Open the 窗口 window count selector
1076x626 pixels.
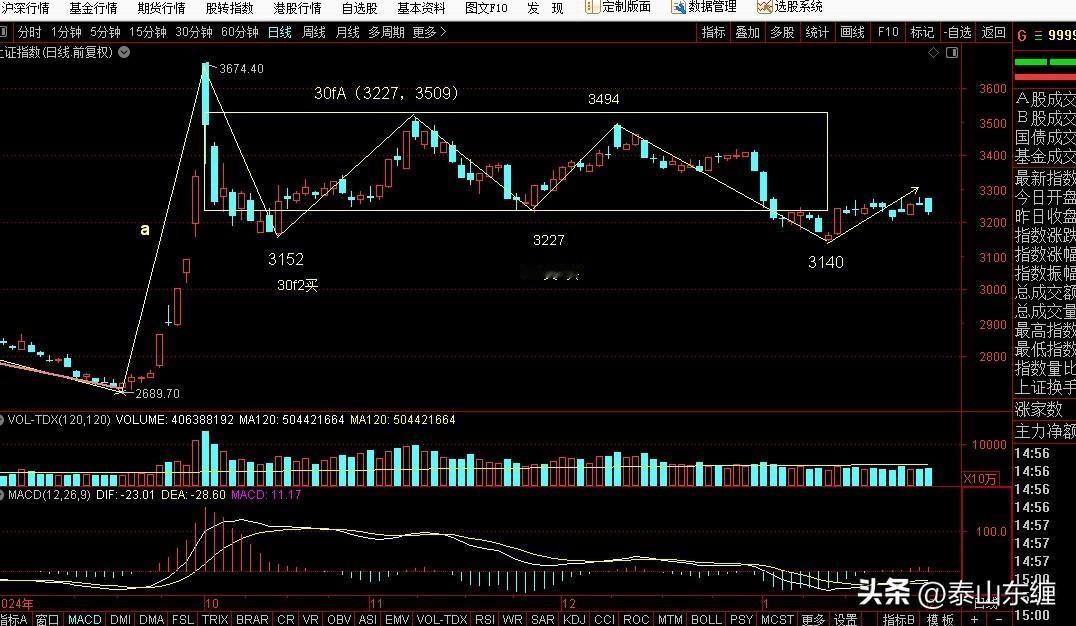point(47,619)
